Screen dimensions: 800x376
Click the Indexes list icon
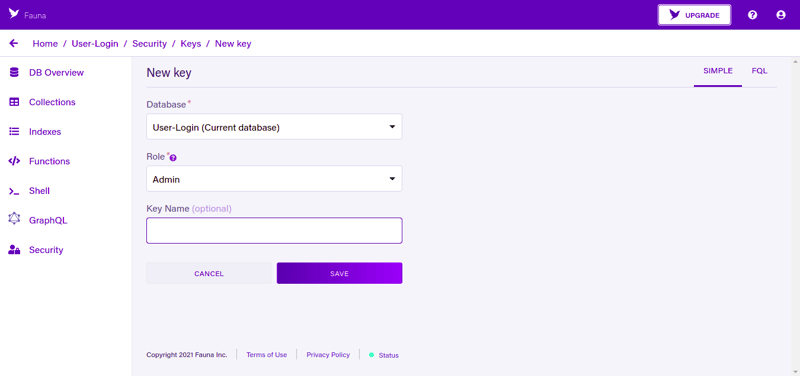[x=14, y=132]
